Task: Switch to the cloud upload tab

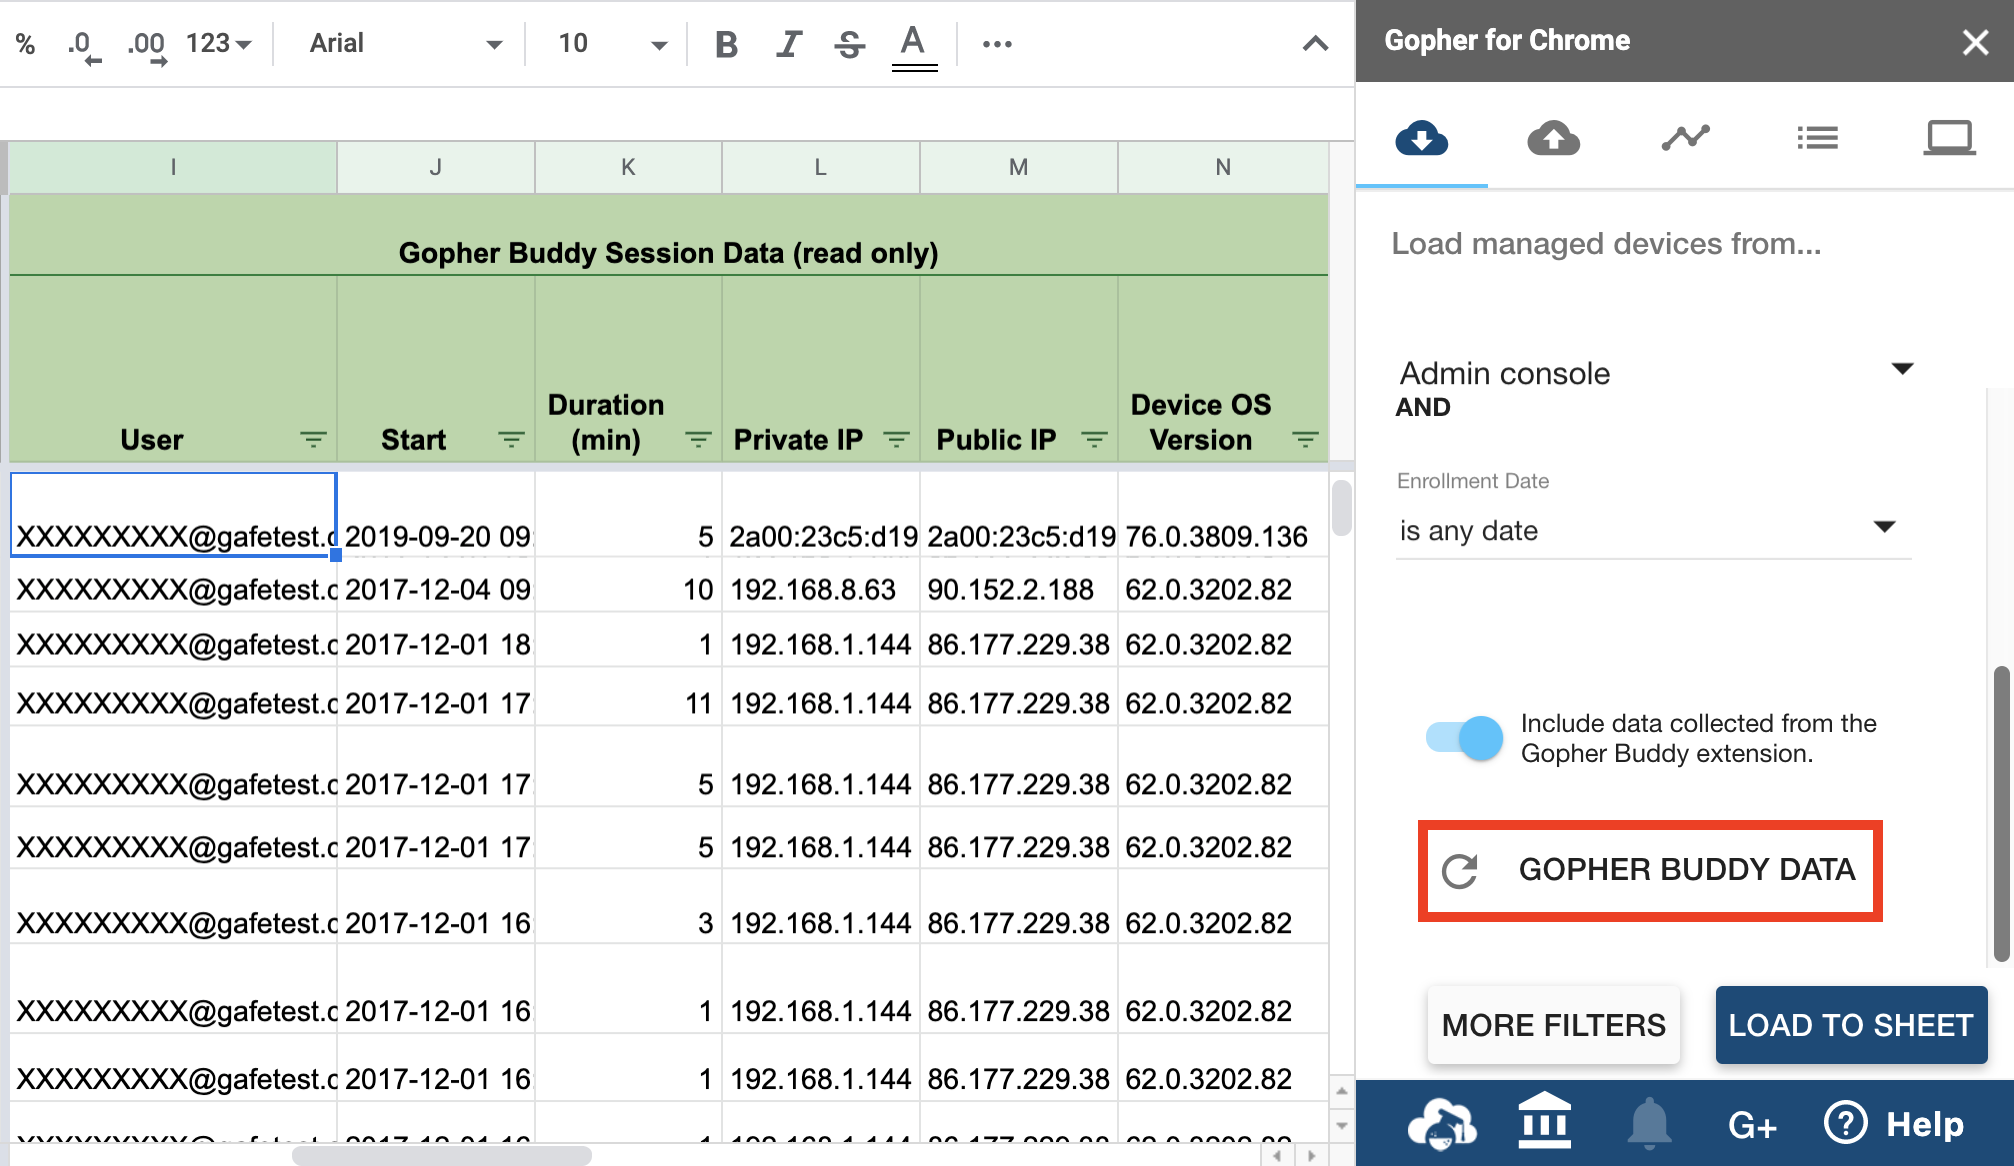Action: pyautogui.click(x=1553, y=138)
